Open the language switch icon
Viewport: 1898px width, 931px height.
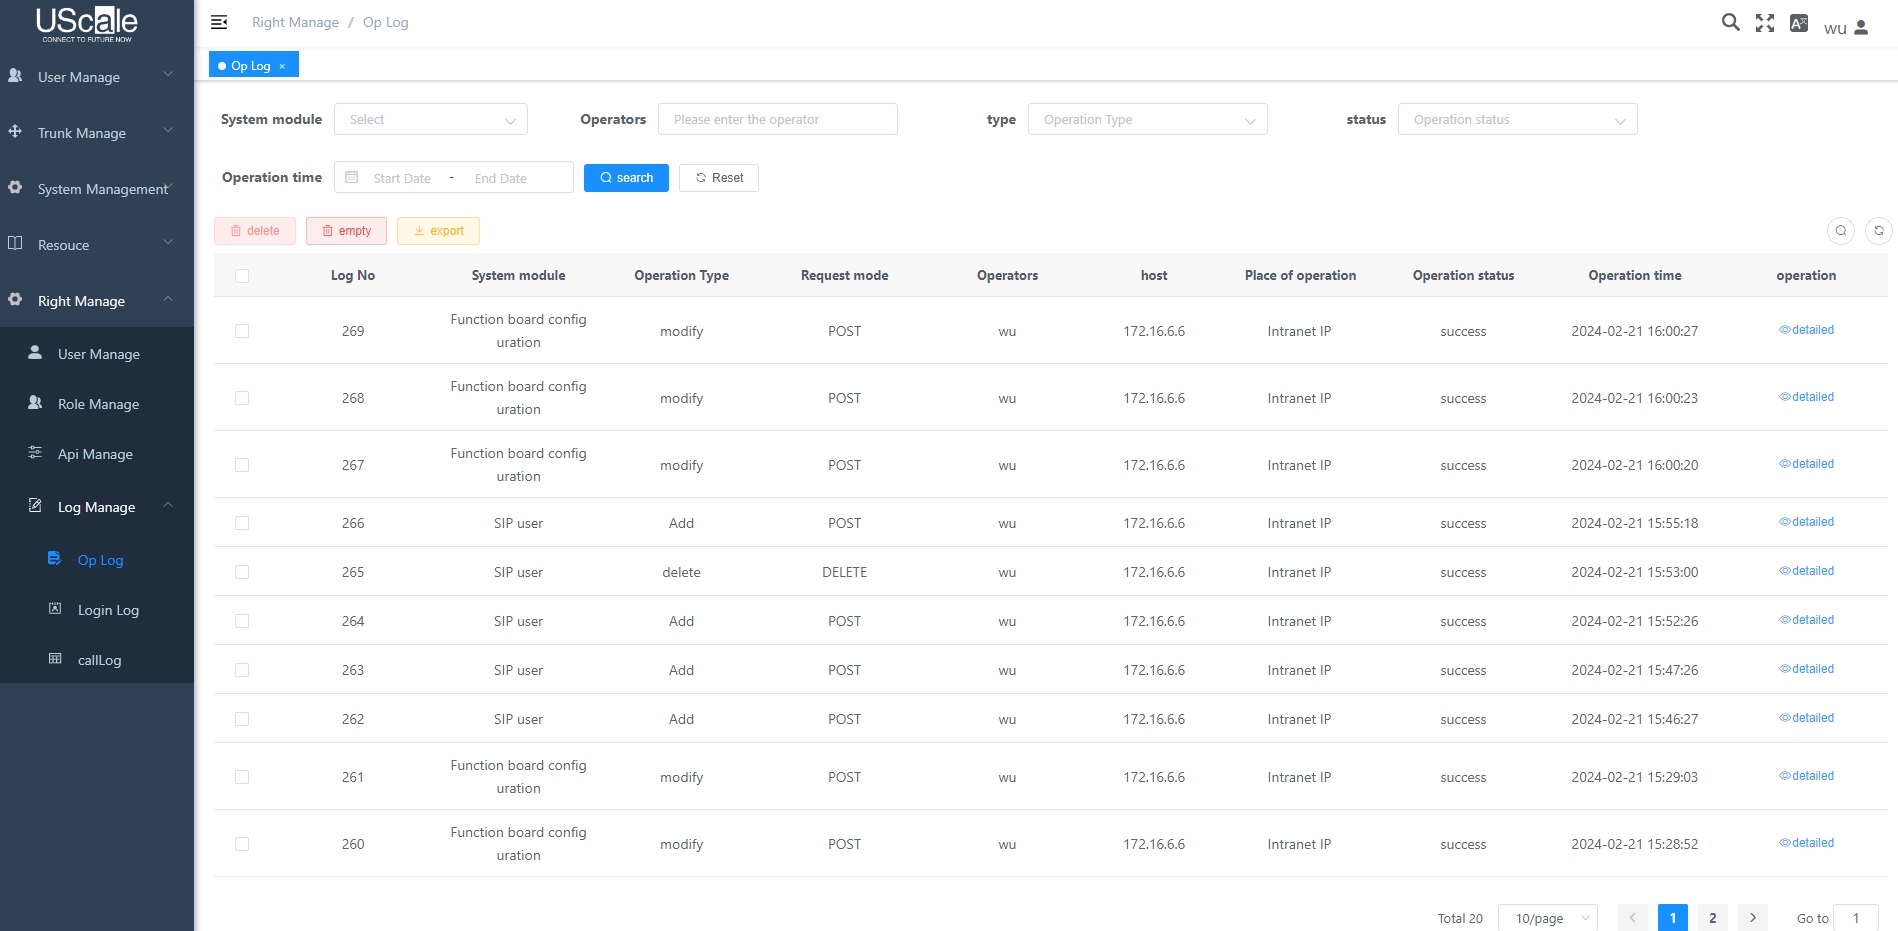[x=1799, y=23]
